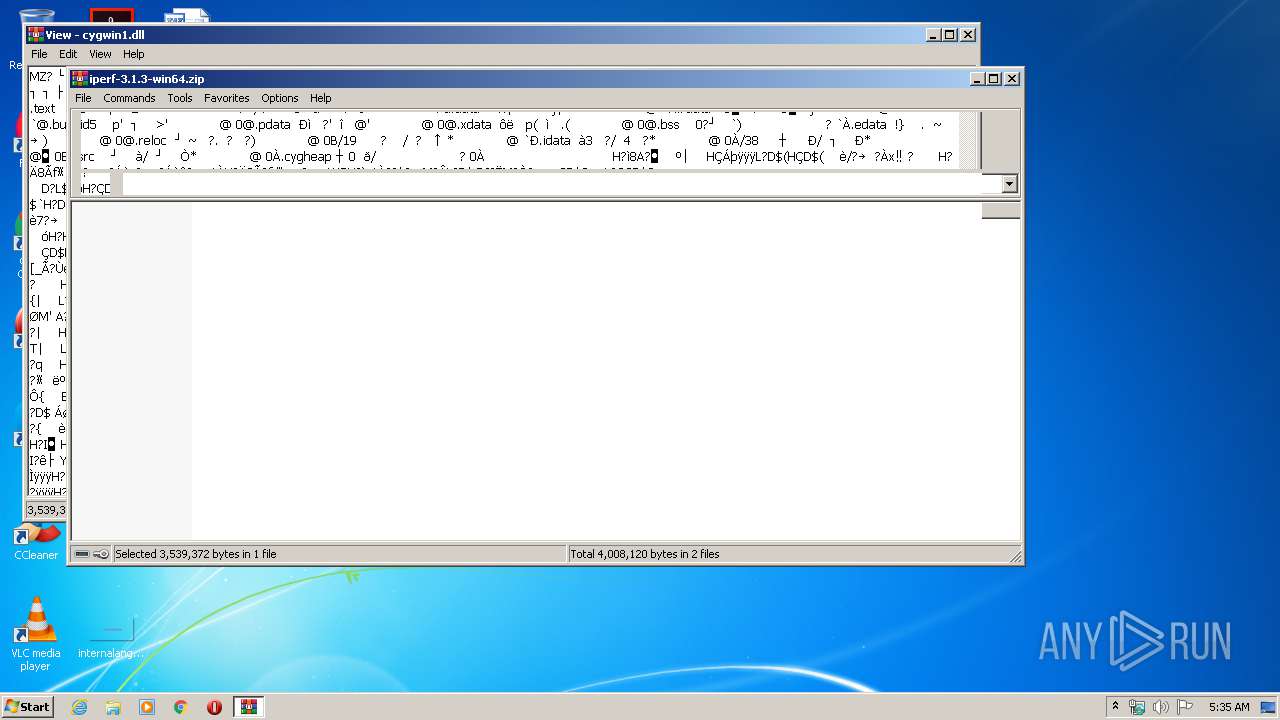Close the iperf-3.1.3-win64.zip window
1280x720 pixels.
[x=1012, y=78]
